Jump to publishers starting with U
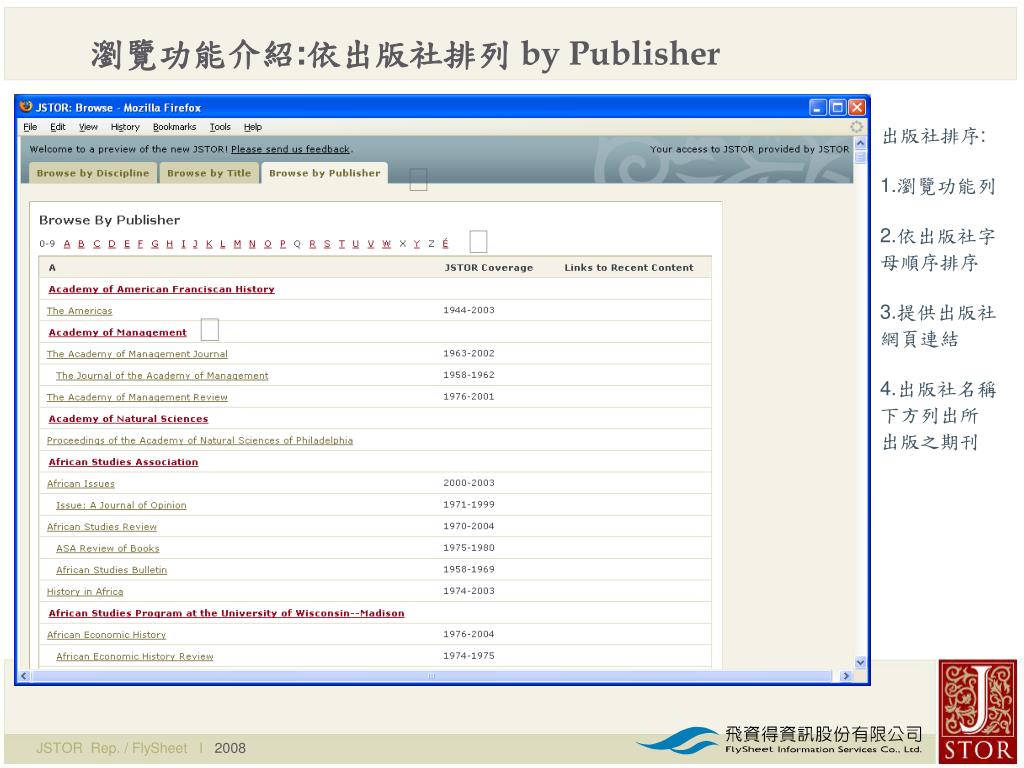Screen dimensions: 1024x768 356,244
